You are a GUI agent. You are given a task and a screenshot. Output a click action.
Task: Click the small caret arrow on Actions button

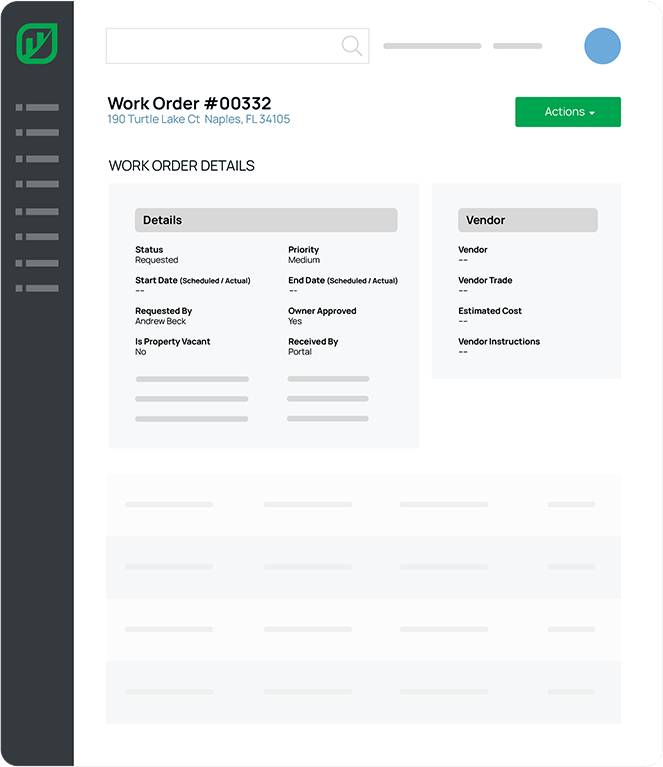point(592,113)
